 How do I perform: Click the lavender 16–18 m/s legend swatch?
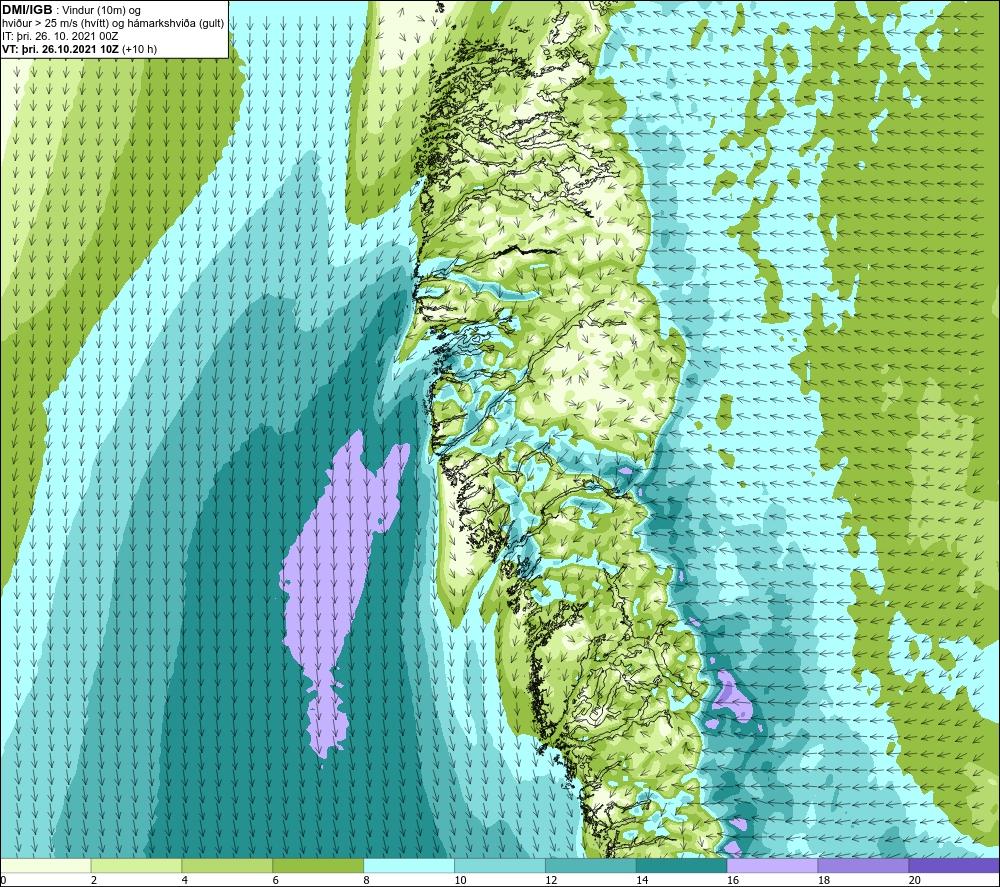[772, 865]
